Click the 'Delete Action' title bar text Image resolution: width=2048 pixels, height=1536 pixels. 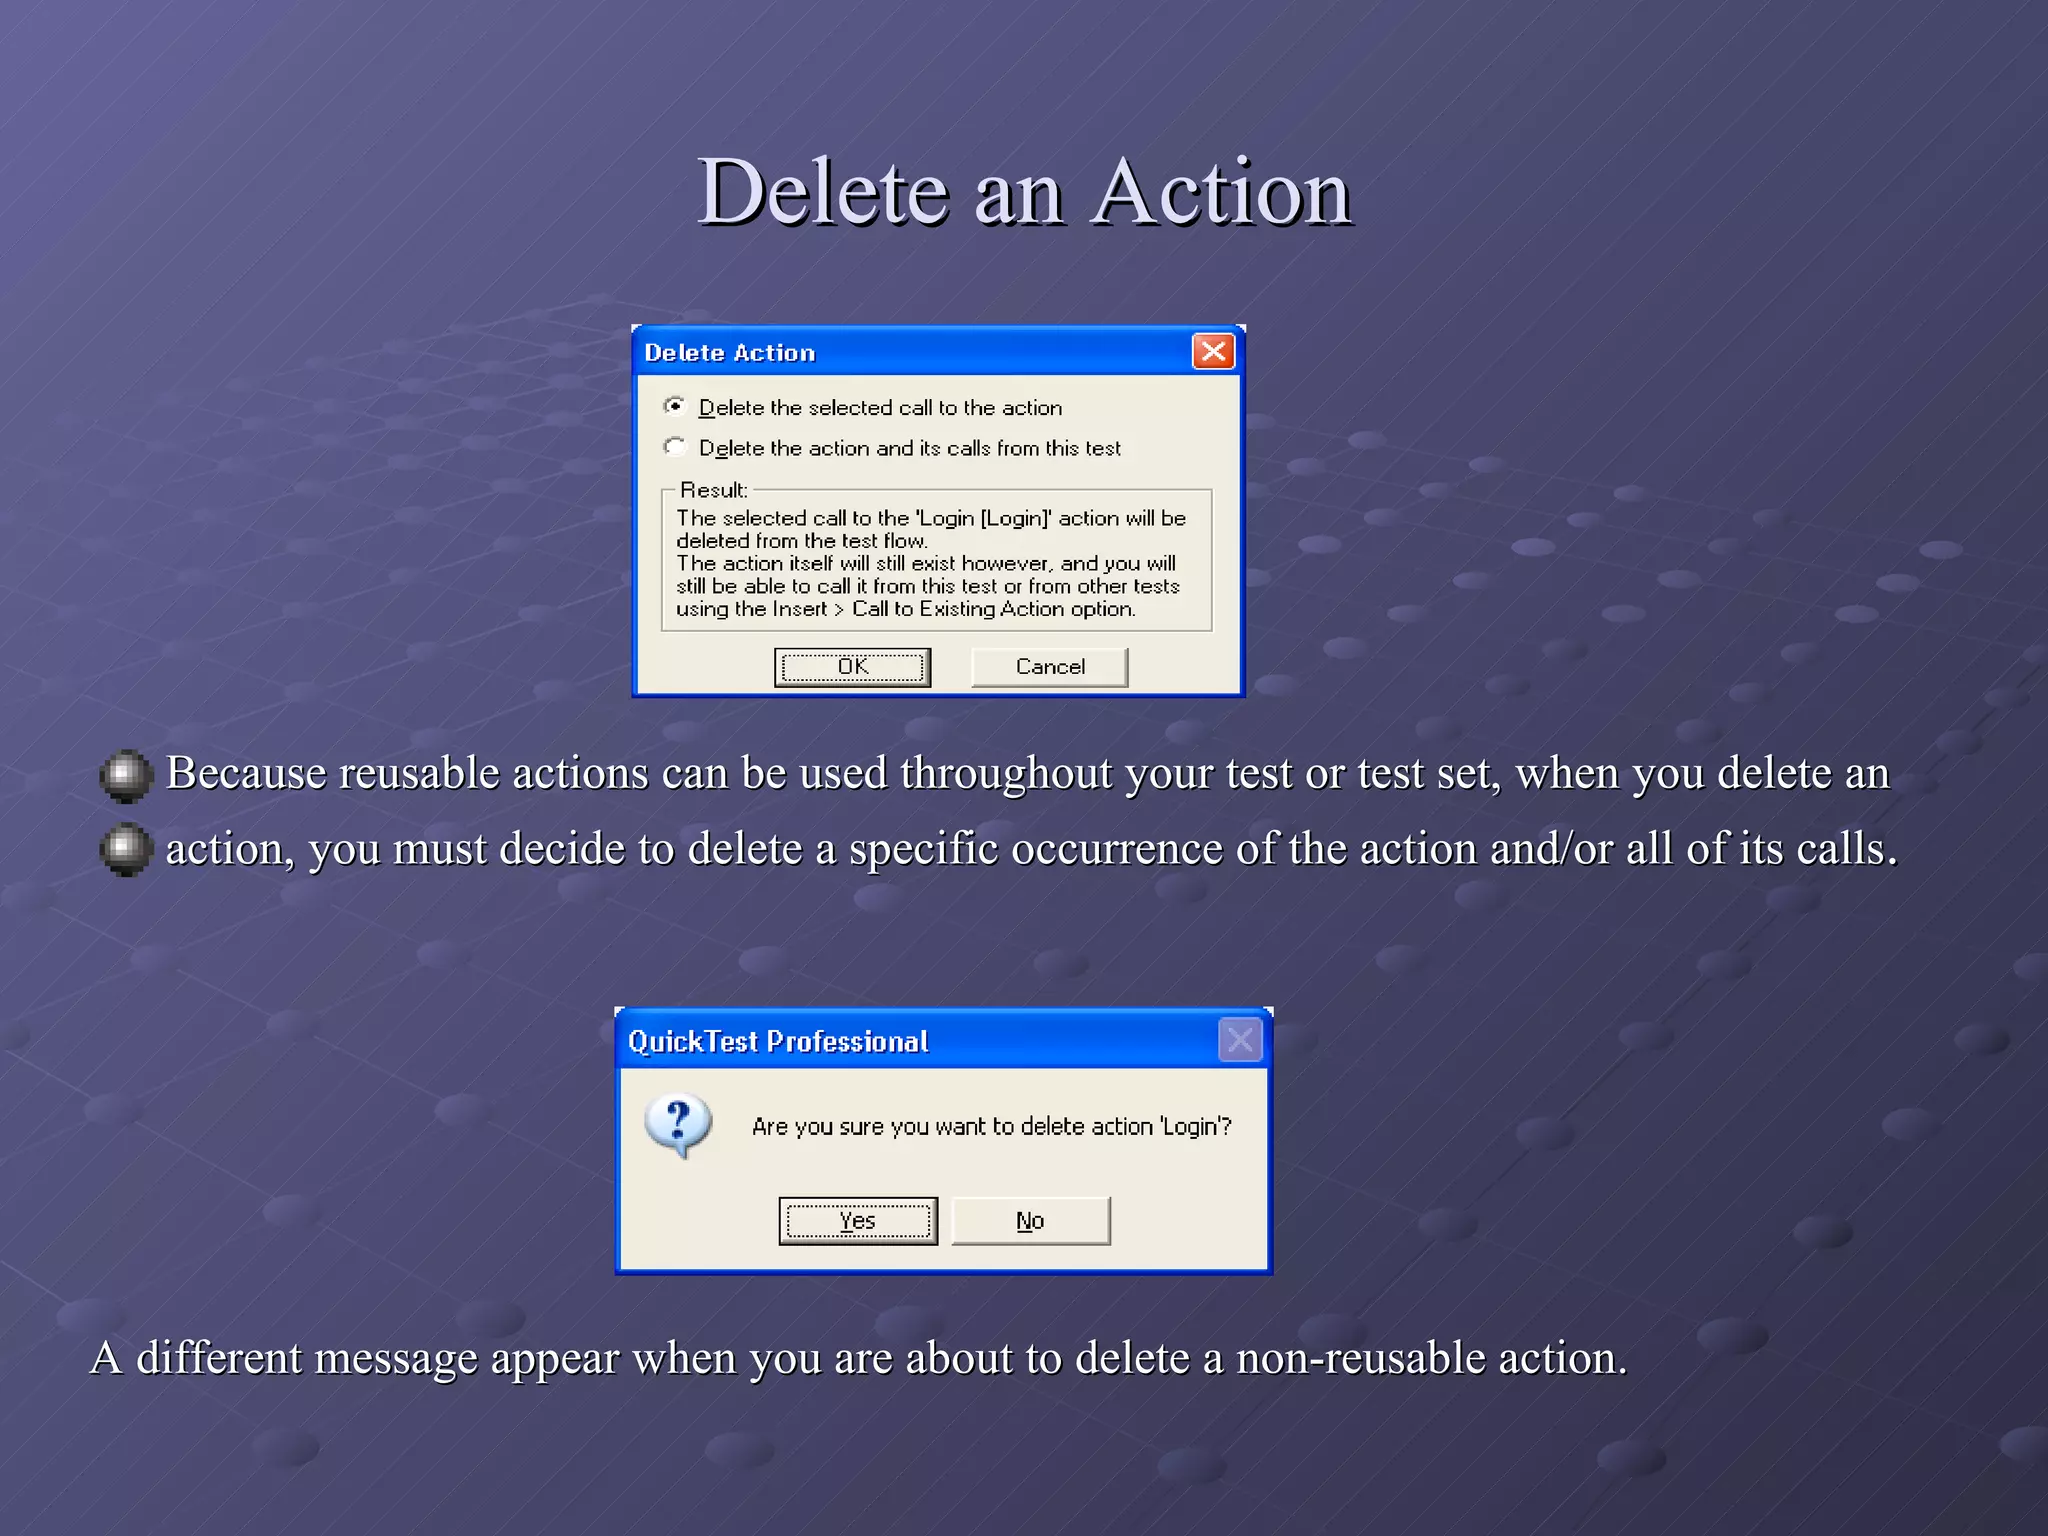(x=730, y=353)
